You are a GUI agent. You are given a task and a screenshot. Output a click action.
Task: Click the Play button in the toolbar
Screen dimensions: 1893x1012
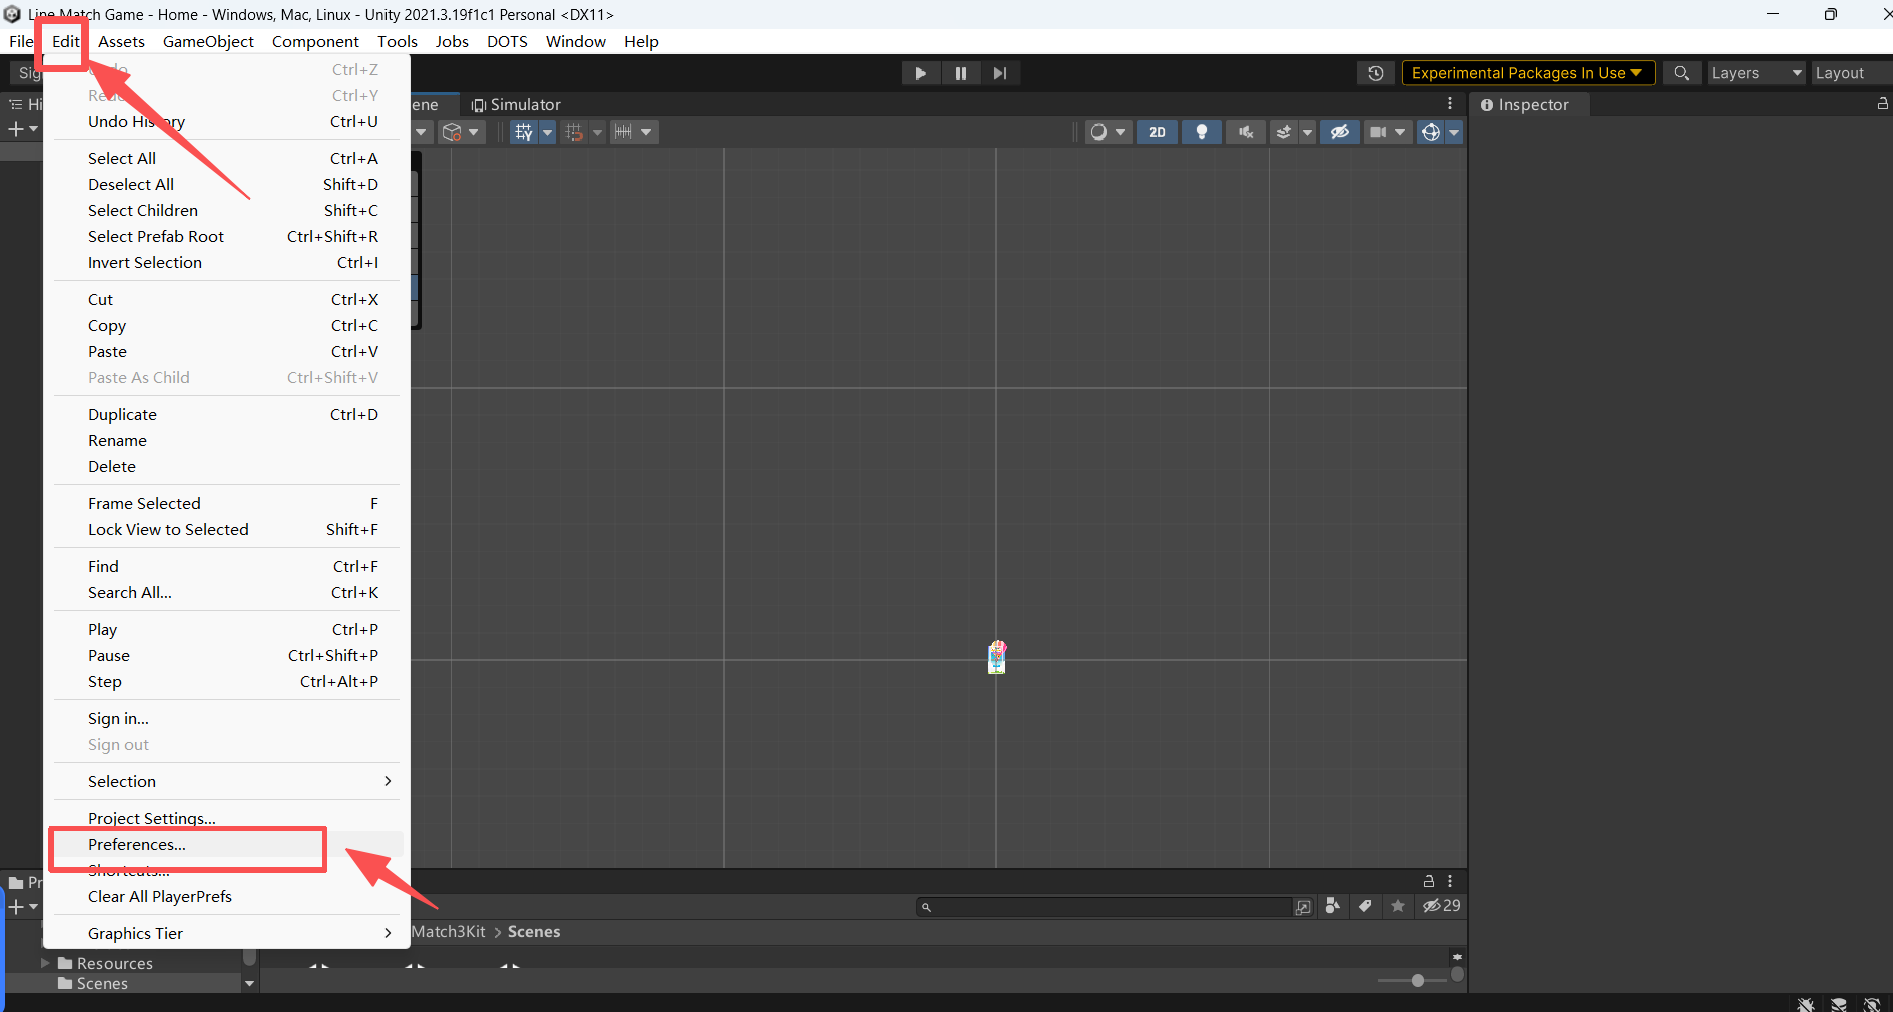click(x=920, y=73)
